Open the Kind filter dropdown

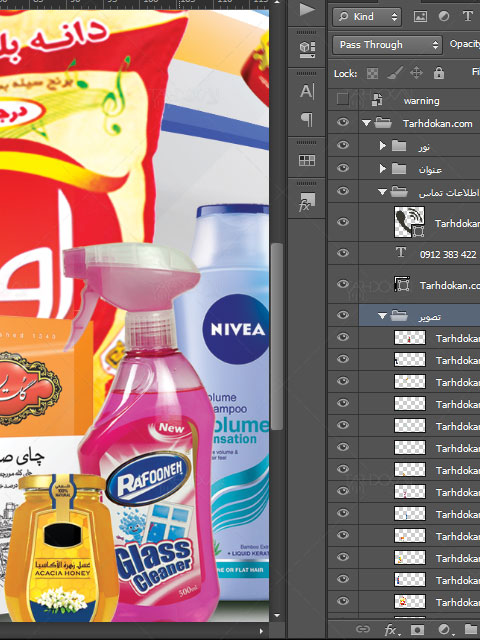[367, 17]
